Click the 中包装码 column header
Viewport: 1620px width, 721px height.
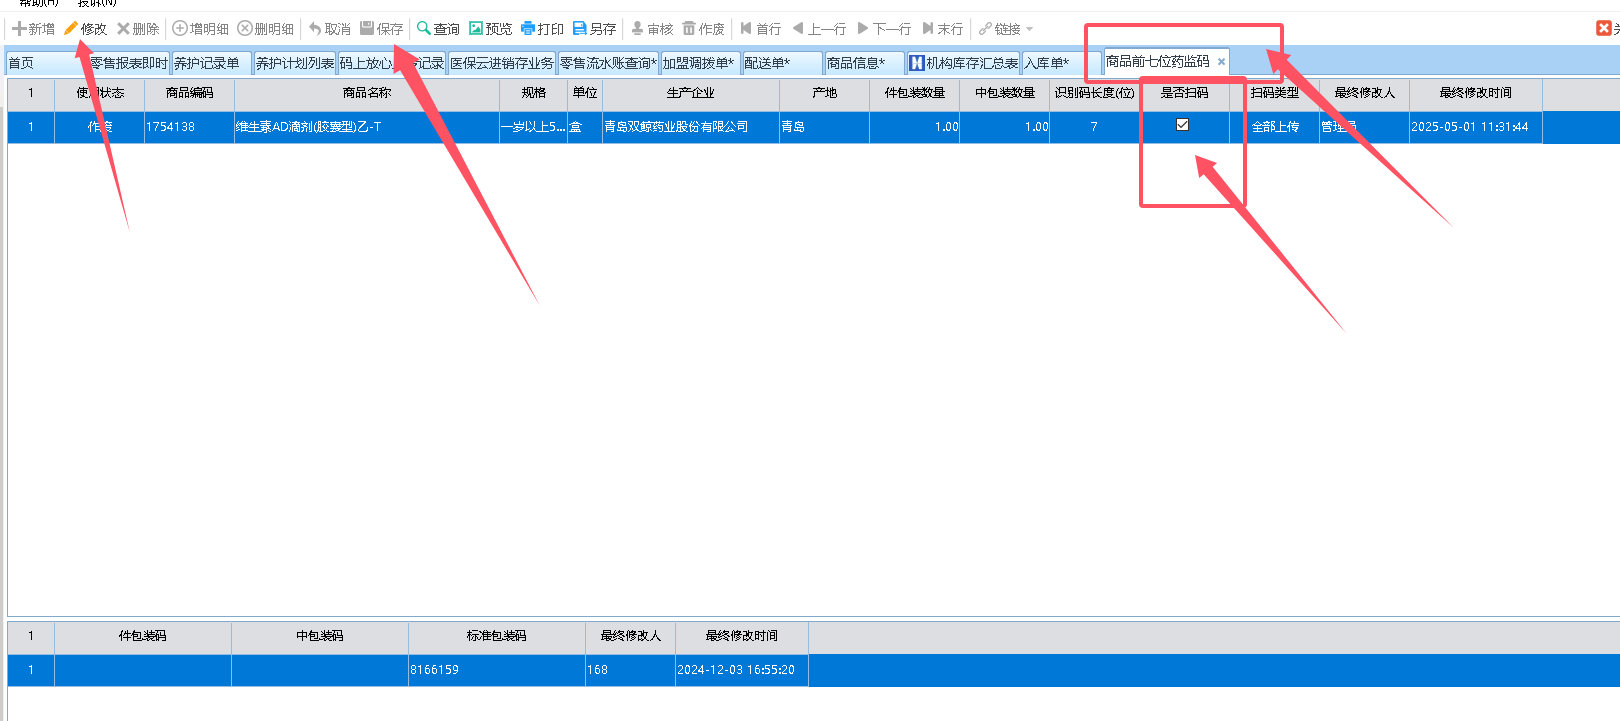tap(320, 636)
